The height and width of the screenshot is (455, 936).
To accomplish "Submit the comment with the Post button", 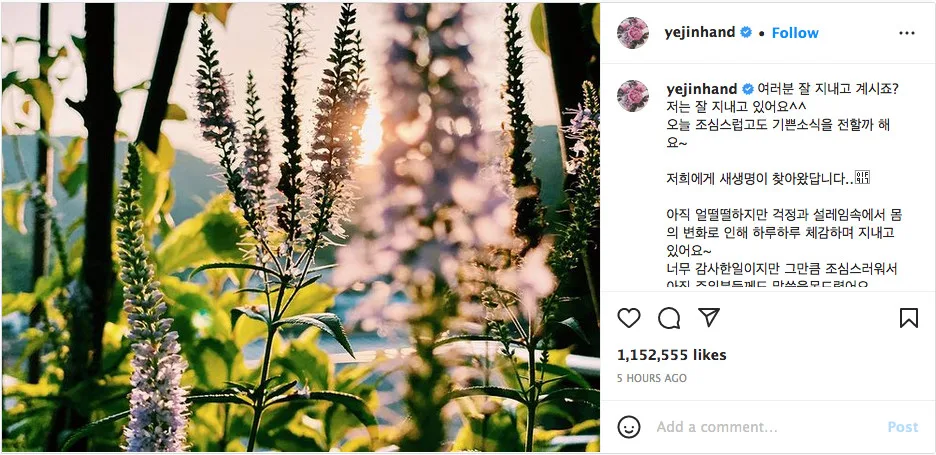I will [903, 427].
